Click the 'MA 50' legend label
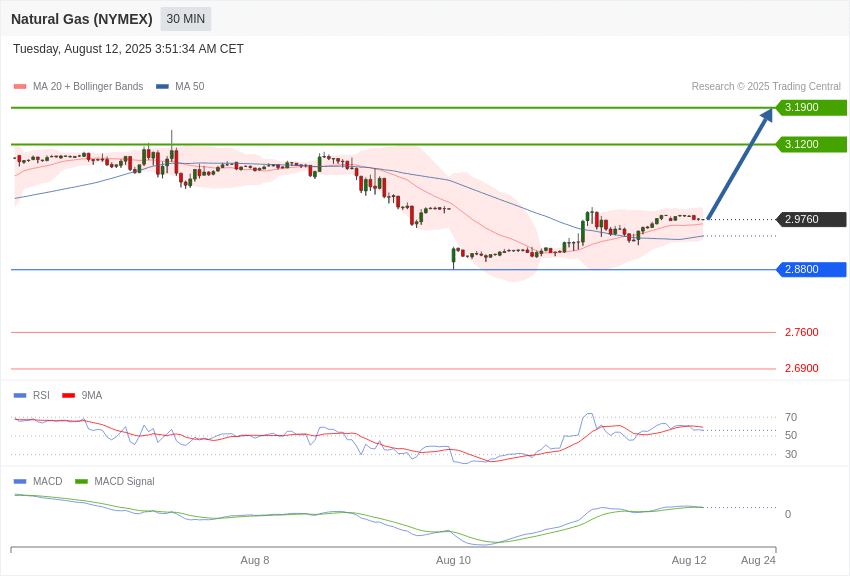This screenshot has height=576, width=850. pyautogui.click(x=190, y=87)
